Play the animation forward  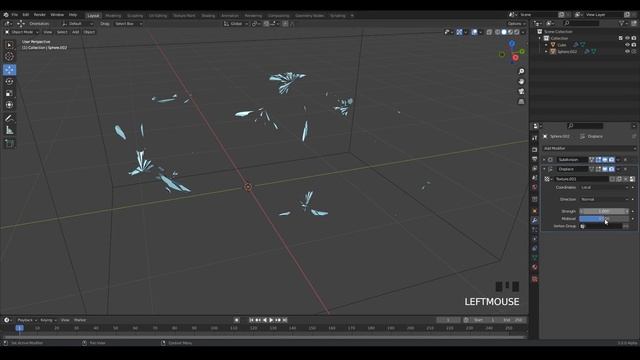click(271, 320)
